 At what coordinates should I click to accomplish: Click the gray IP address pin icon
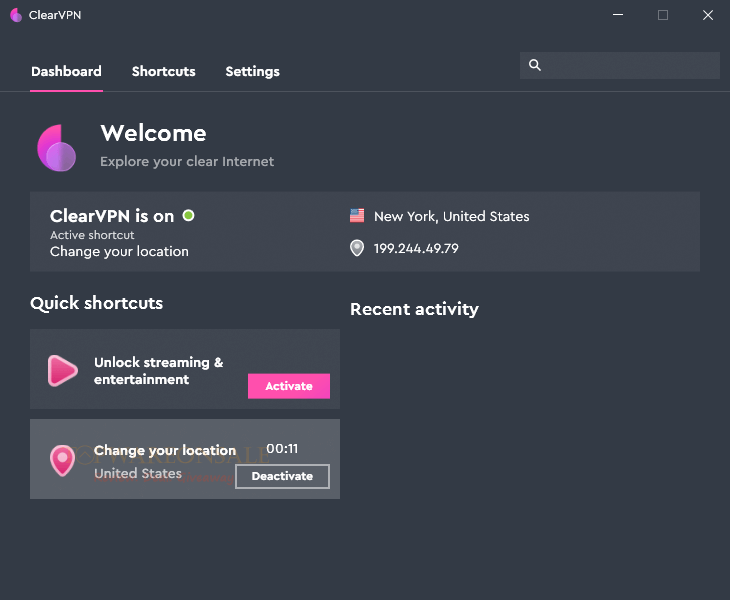coord(357,248)
